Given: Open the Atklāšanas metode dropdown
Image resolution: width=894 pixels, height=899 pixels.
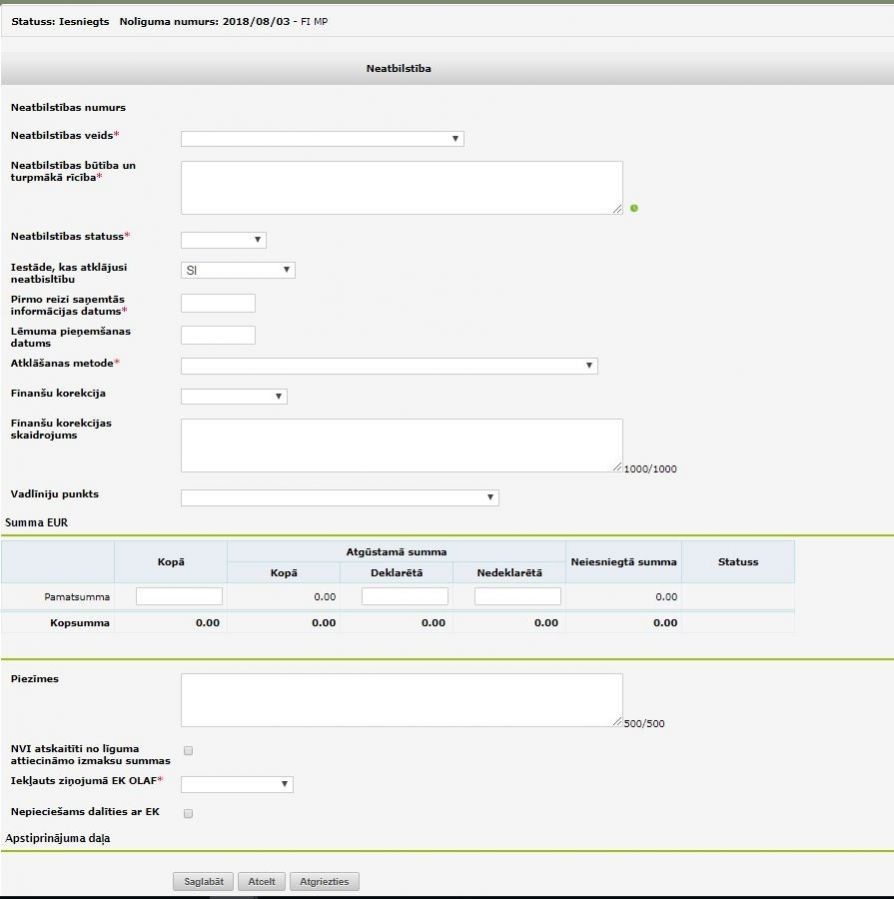Looking at the screenshot, I should coord(389,366).
